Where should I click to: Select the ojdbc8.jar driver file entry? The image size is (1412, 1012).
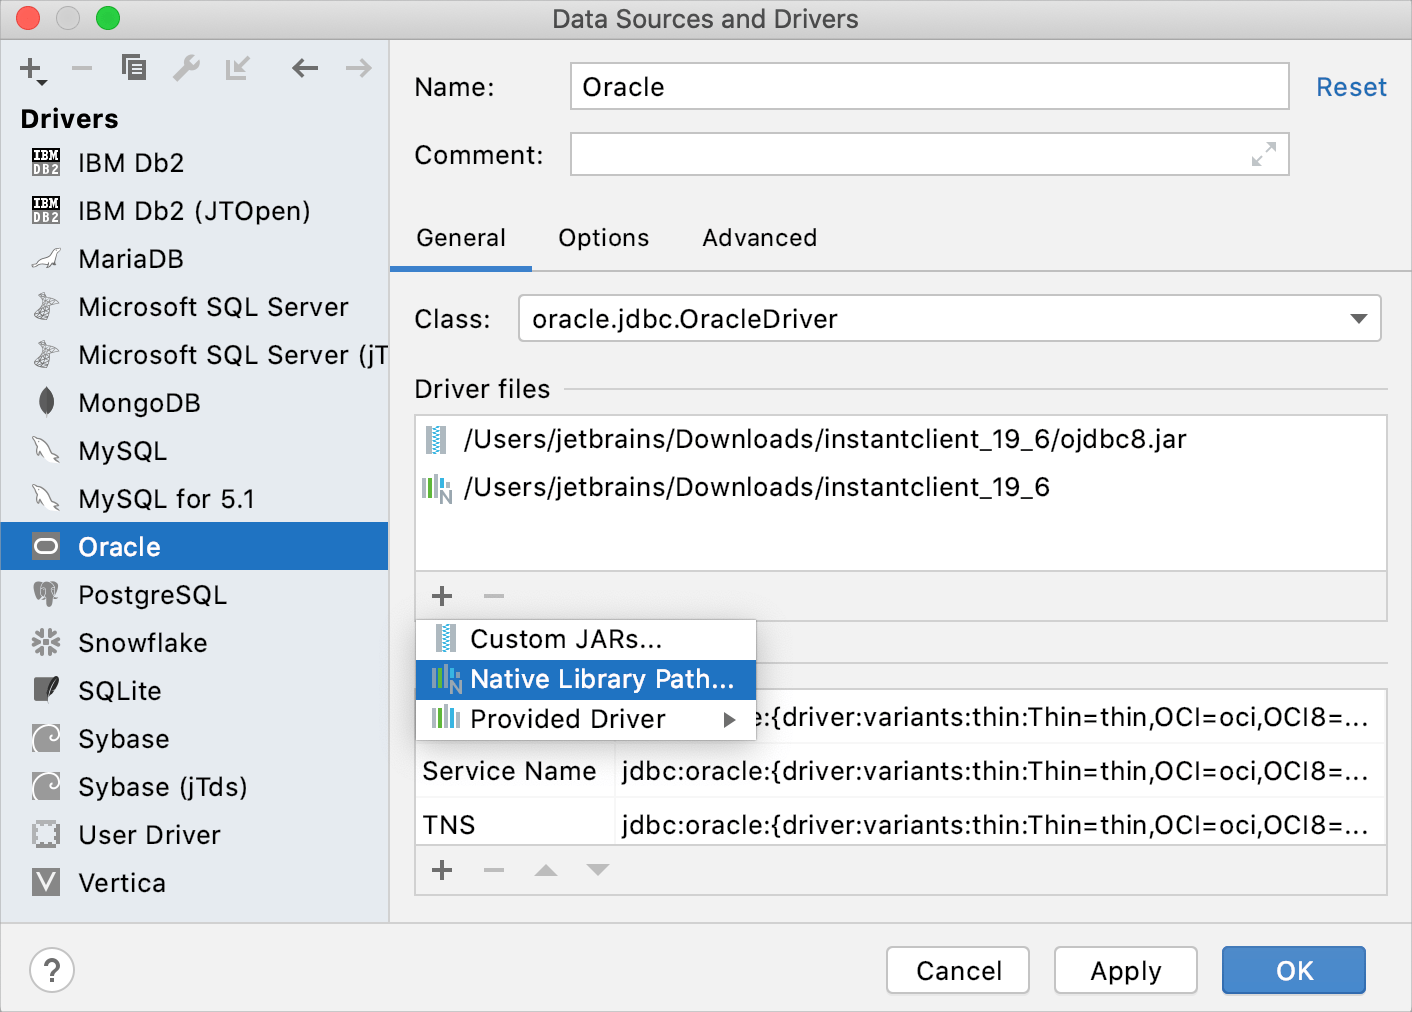(x=825, y=439)
